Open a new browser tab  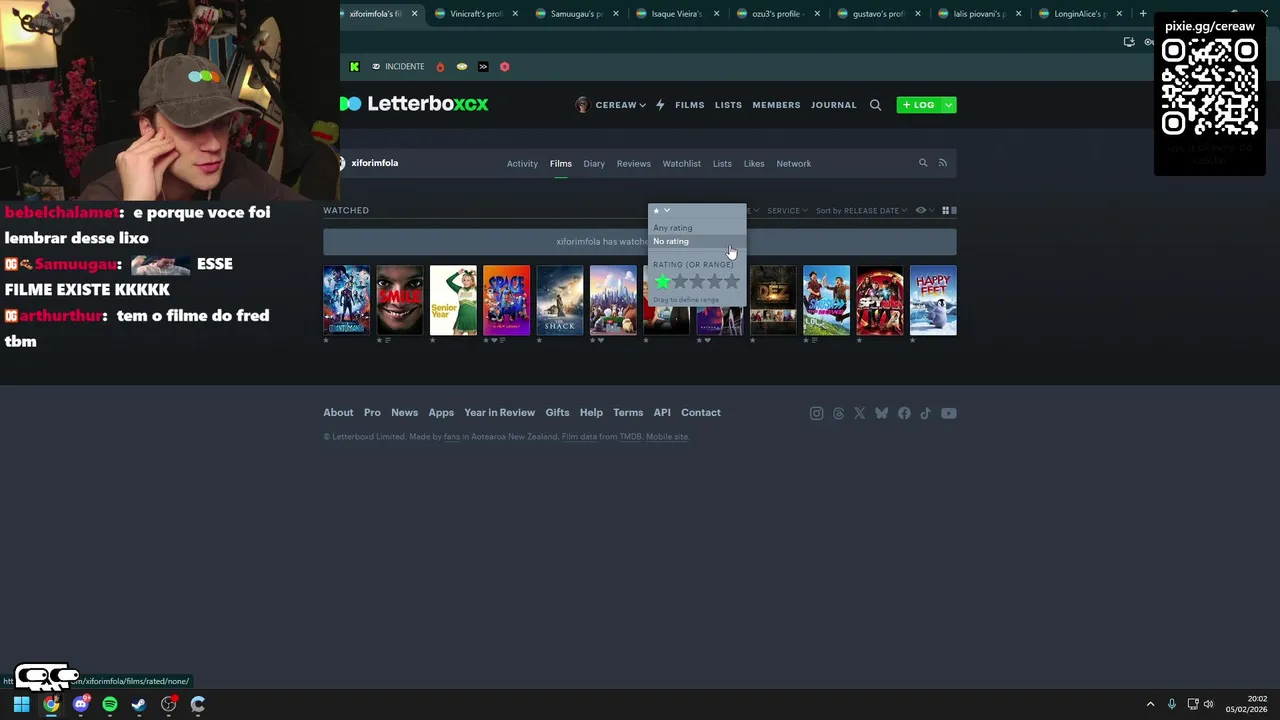coord(1143,14)
